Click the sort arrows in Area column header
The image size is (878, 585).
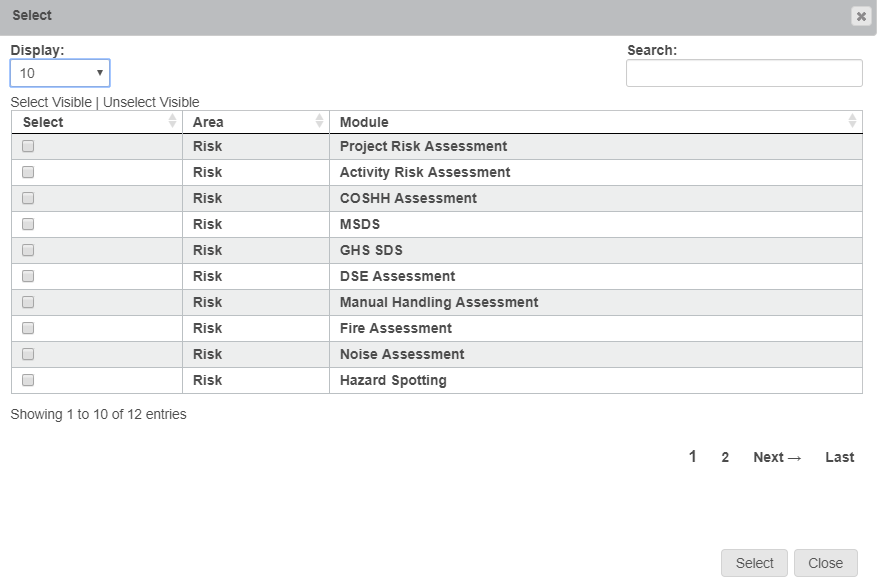pyautogui.click(x=319, y=121)
